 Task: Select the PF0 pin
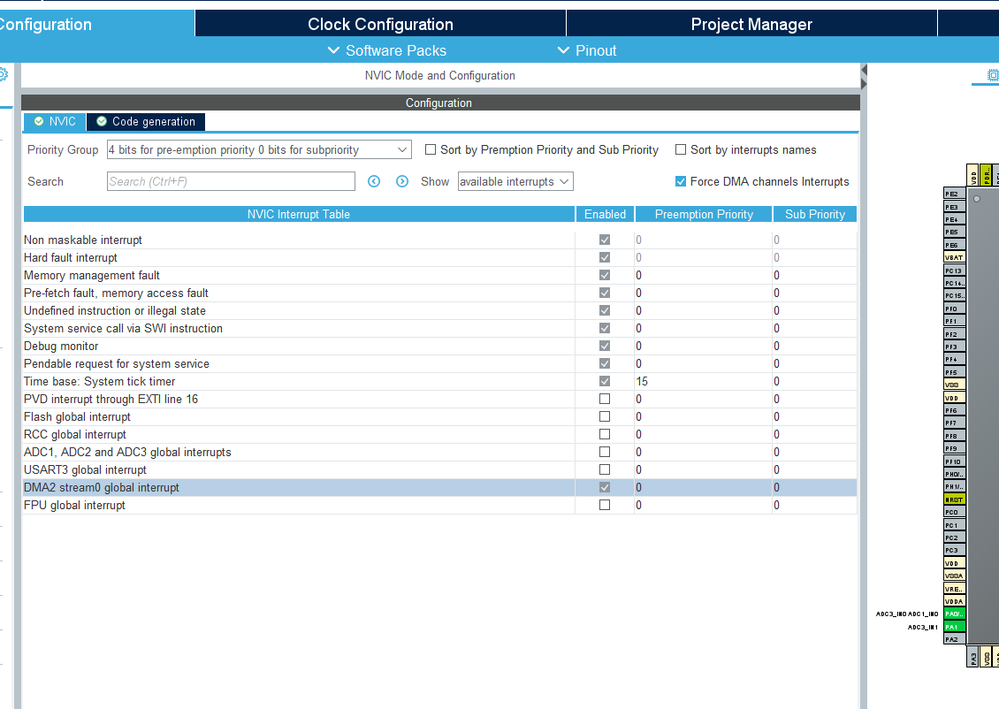coord(954,308)
